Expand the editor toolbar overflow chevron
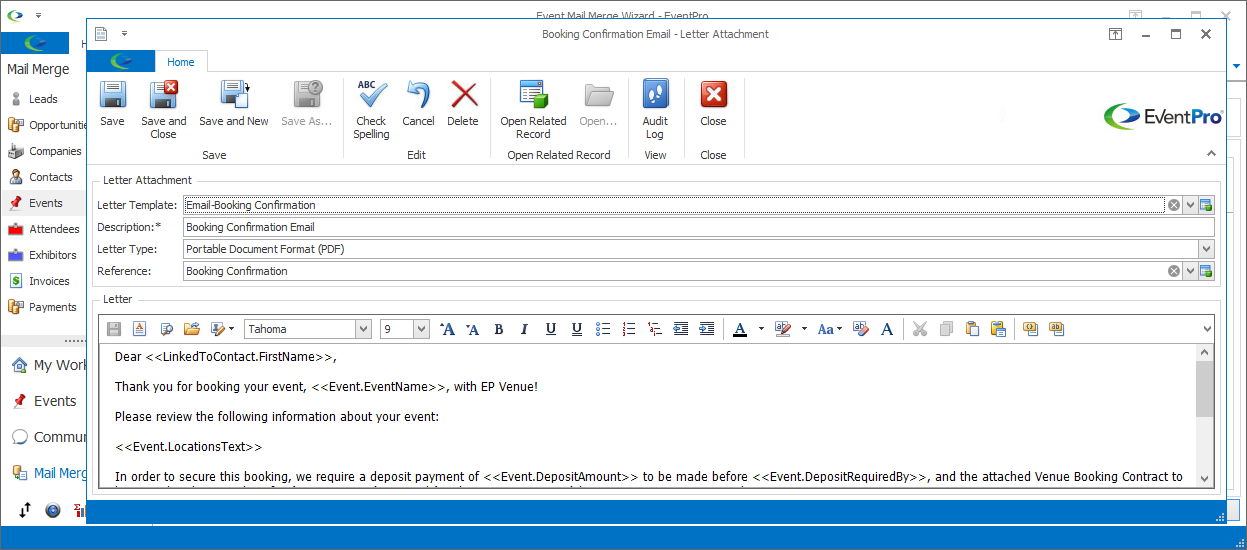 (1208, 329)
